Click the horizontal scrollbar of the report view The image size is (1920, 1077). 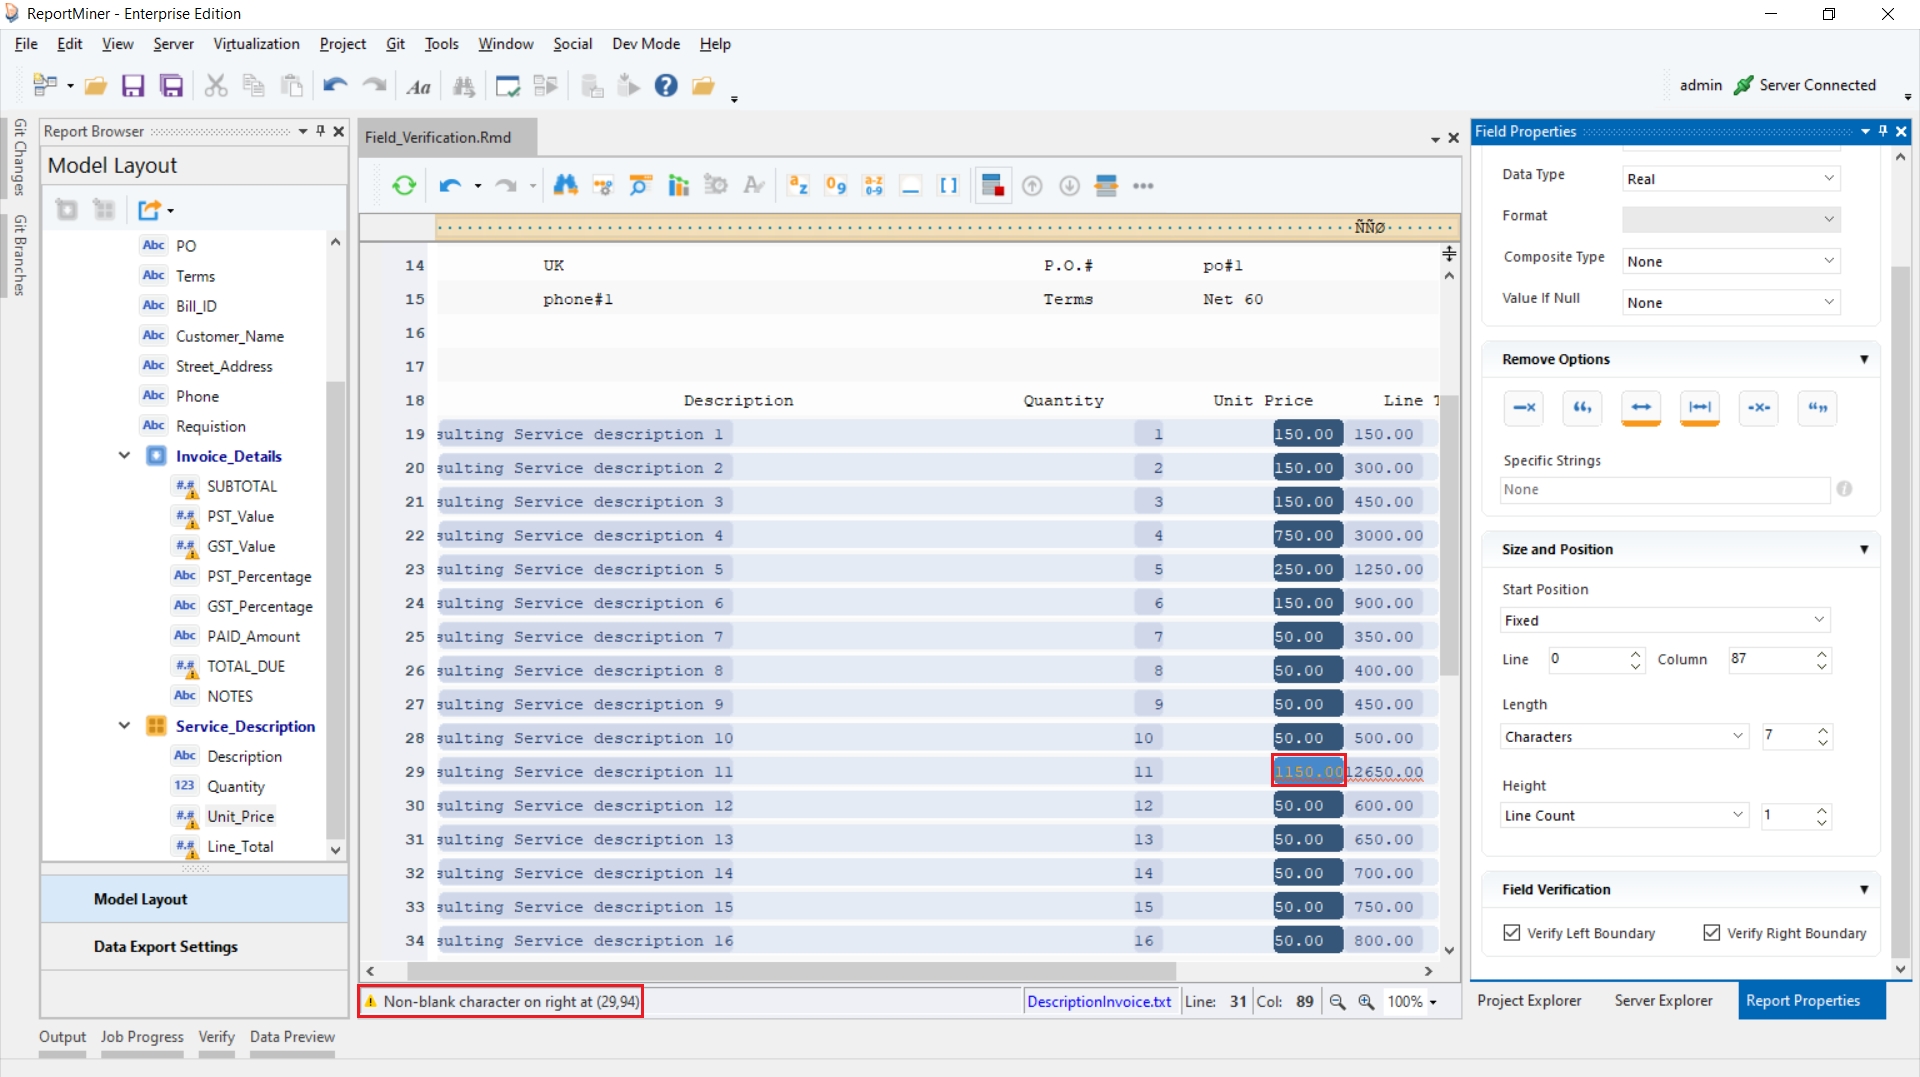[x=790, y=971]
